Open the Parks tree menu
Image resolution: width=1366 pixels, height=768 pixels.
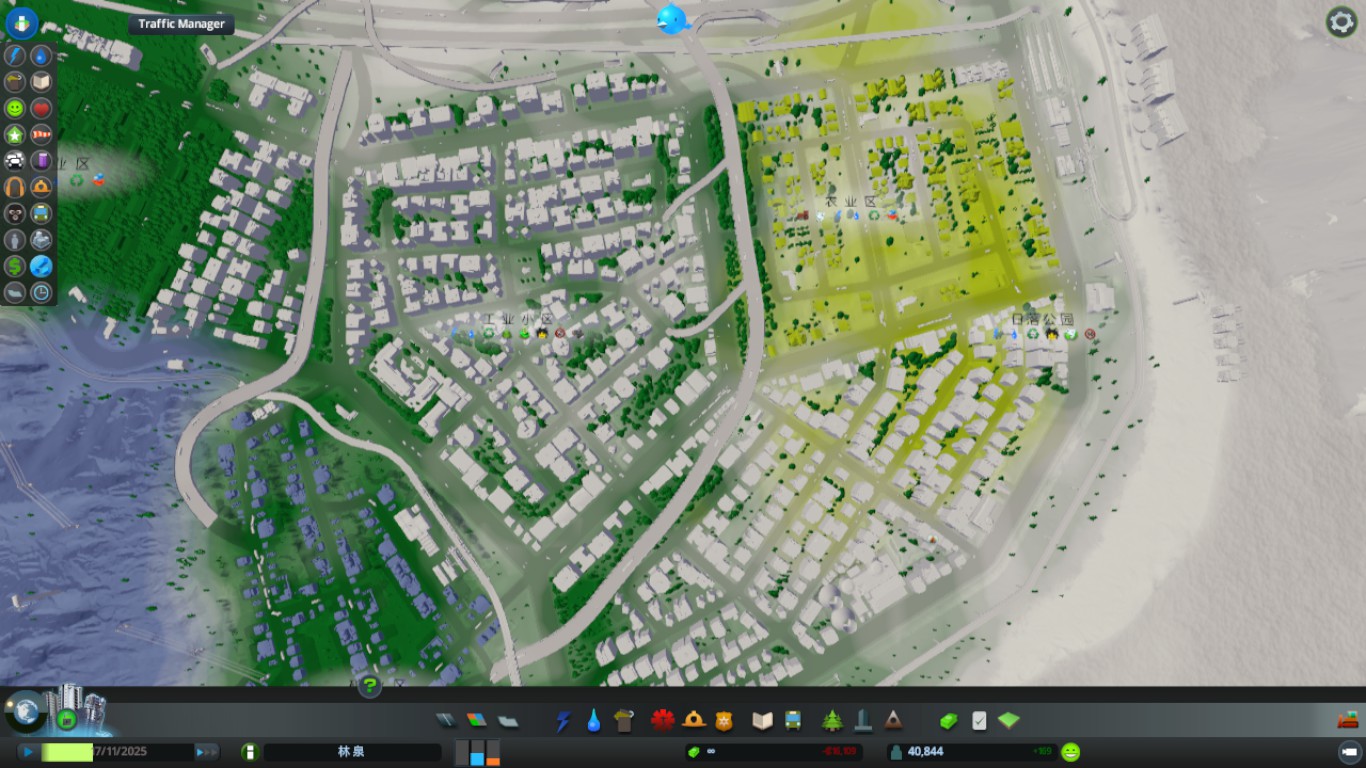(832, 720)
